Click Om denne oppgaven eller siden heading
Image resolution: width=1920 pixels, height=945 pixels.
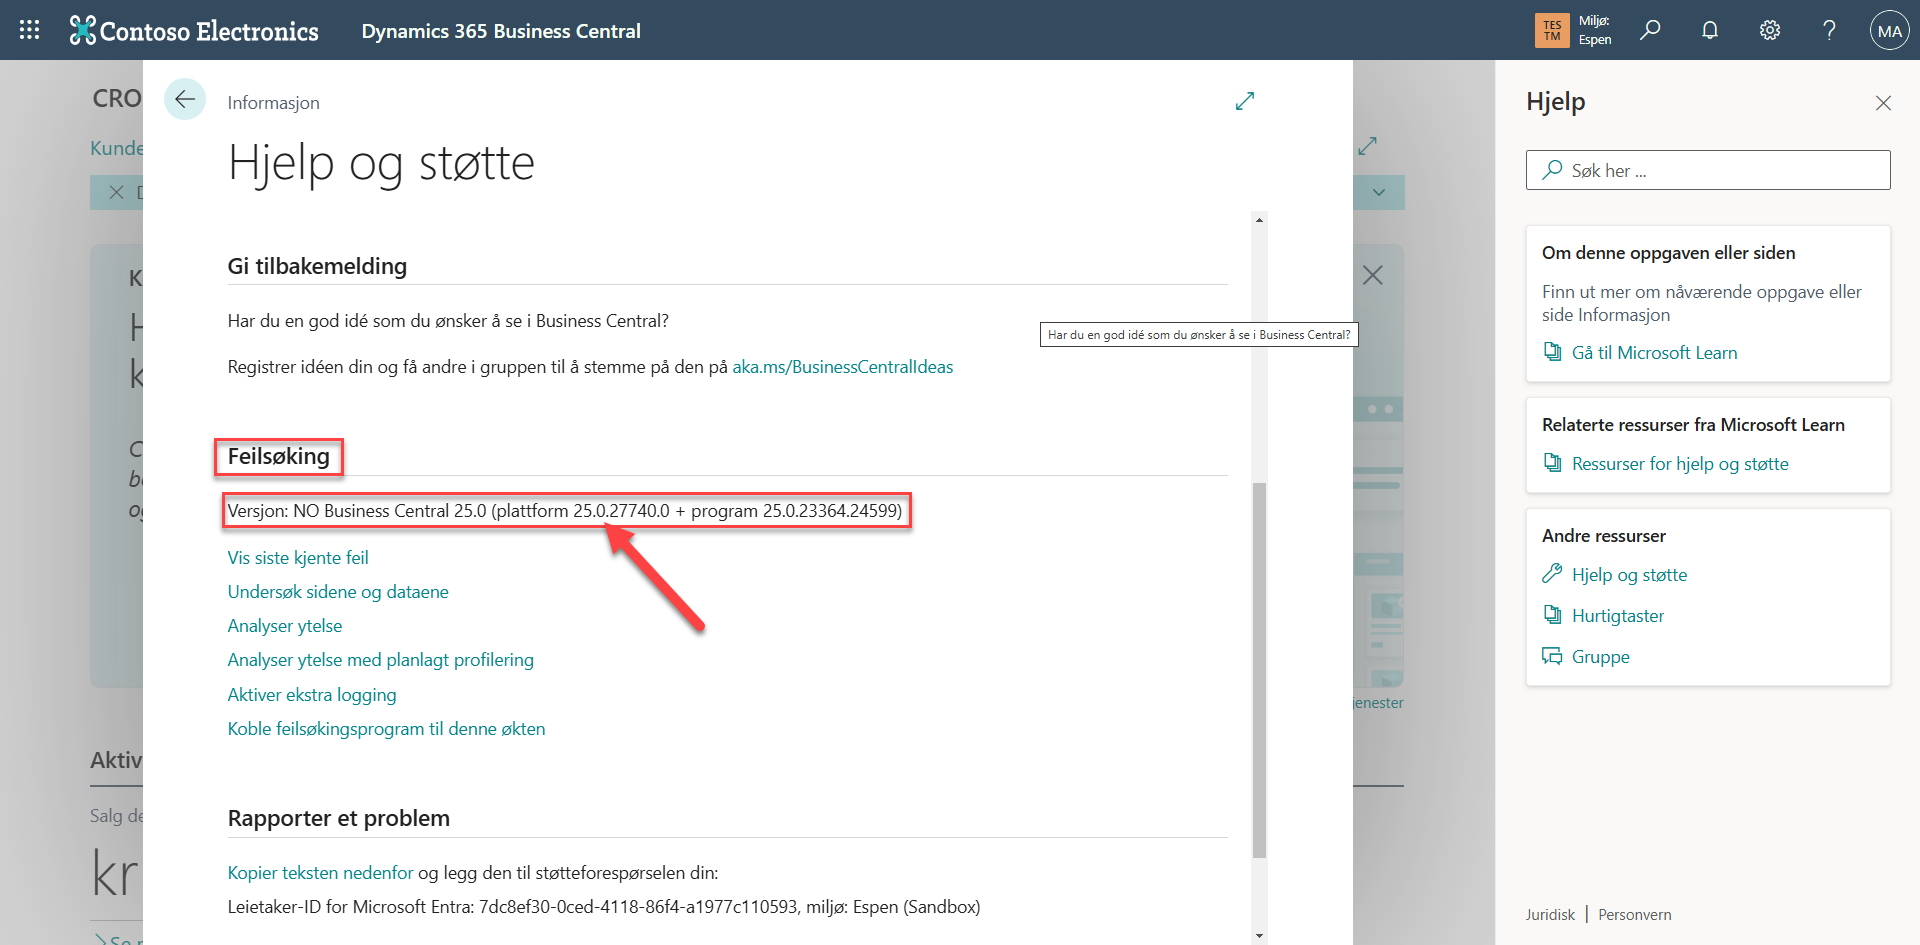(x=1668, y=253)
